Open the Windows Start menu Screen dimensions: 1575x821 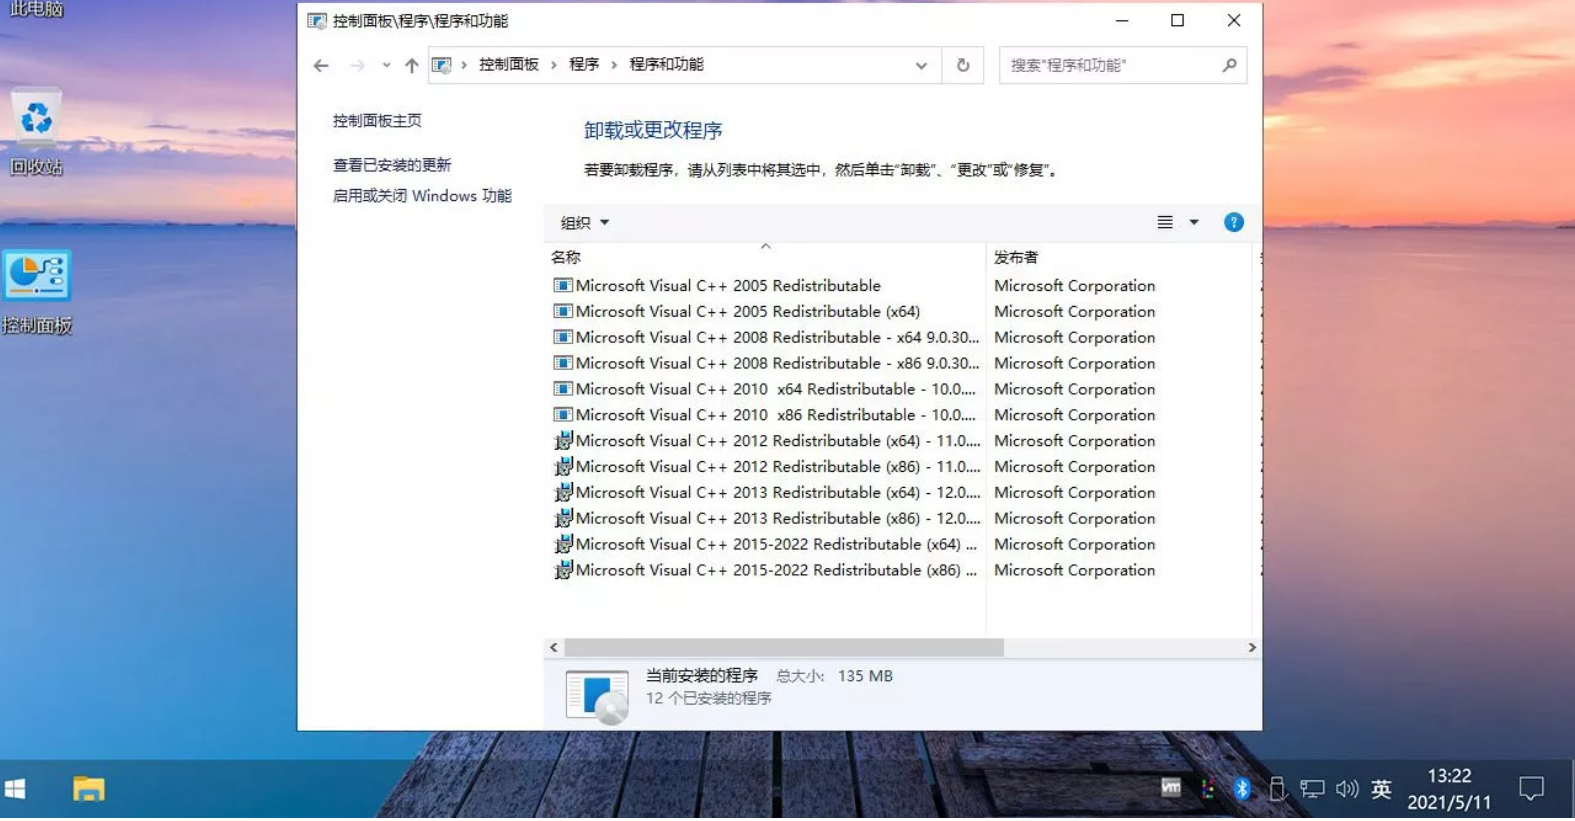15,790
